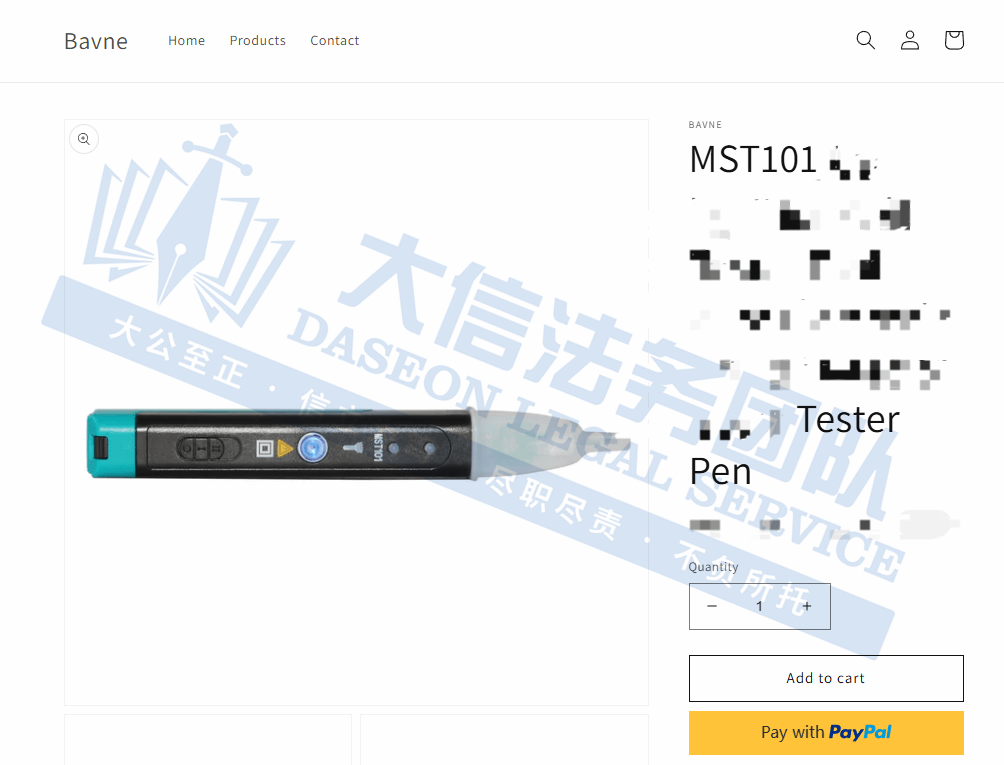Increase quantity with the plus button
The image size is (1004, 765).
807,606
